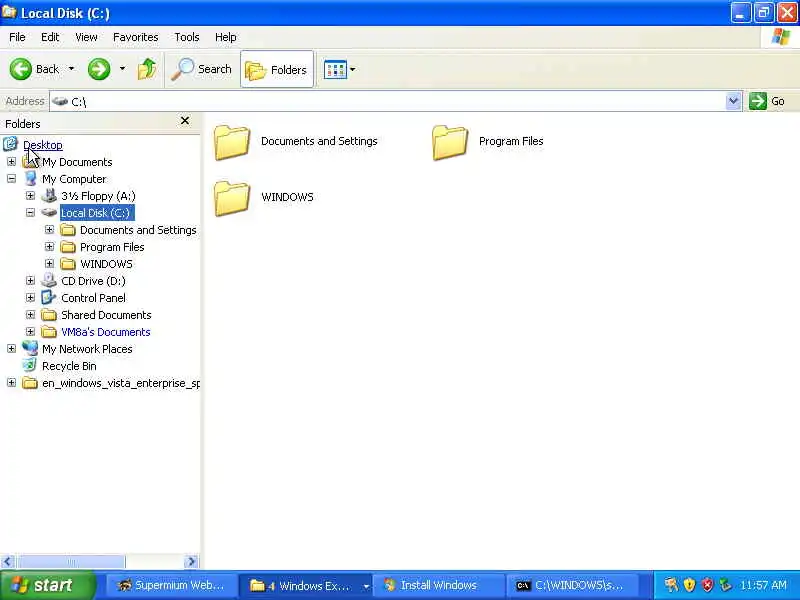
Task: Click the Recycle Bin icon in the tree
Action: click(x=30, y=365)
